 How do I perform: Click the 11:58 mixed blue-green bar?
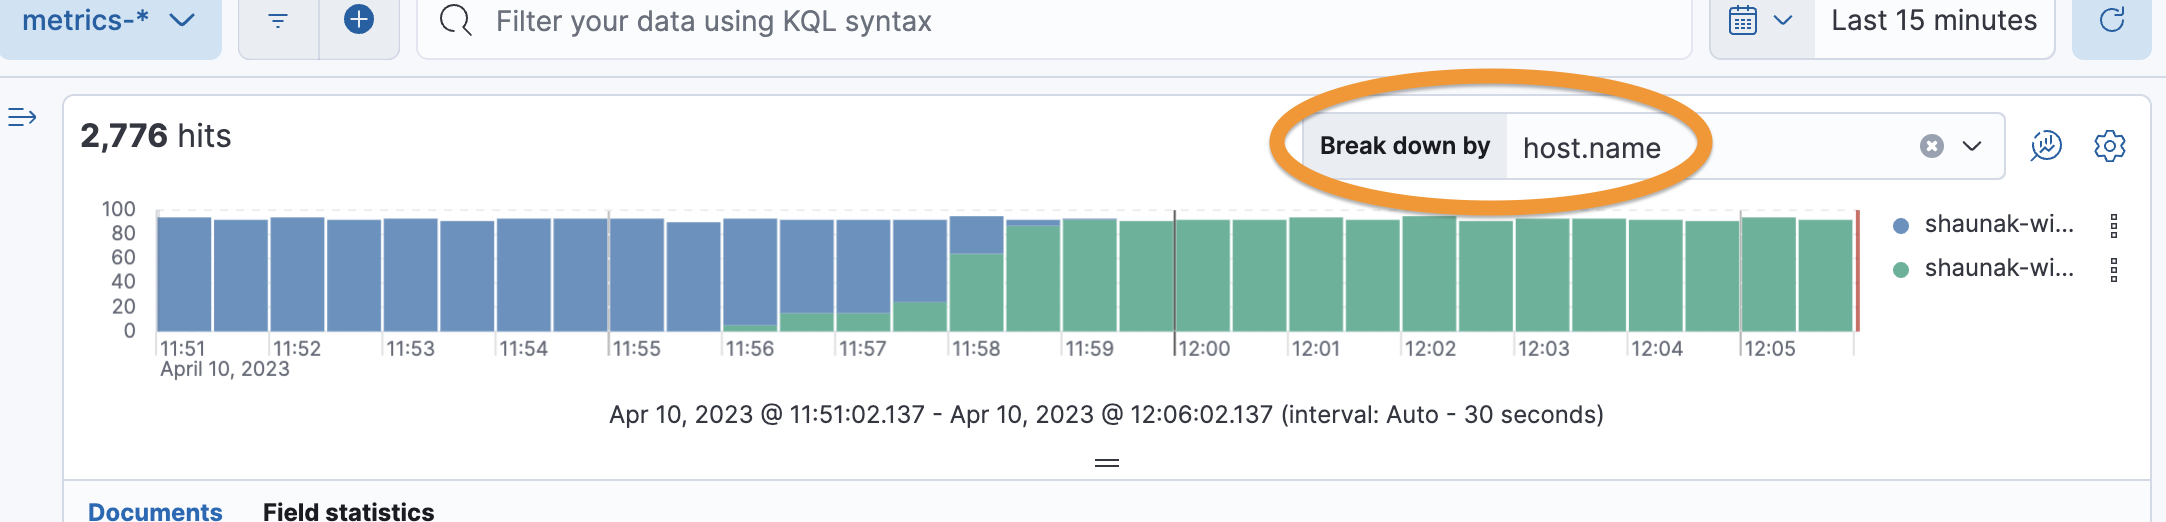pos(976,274)
